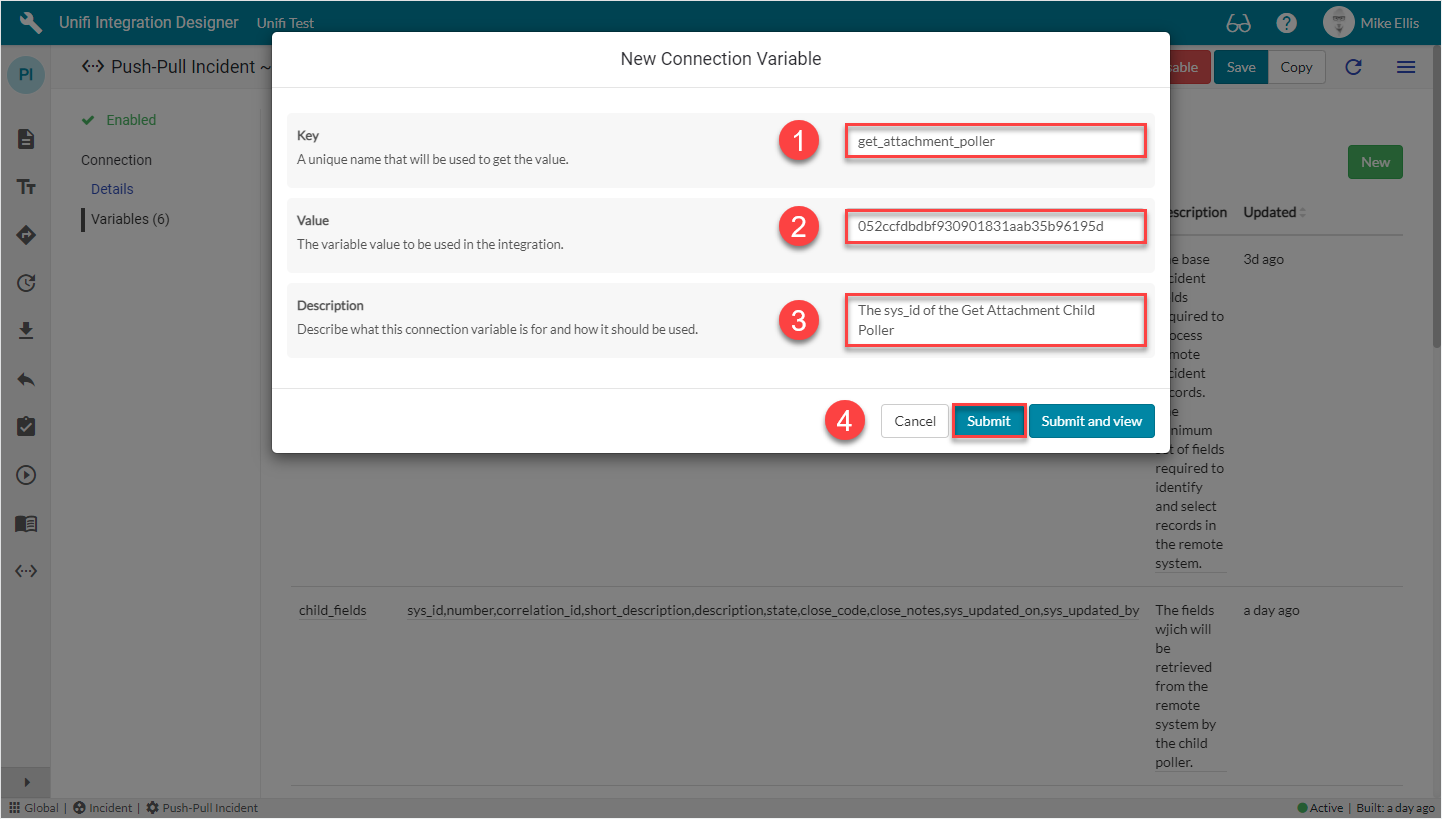
Task: Click the download icon in the left sidebar
Action: 24,331
